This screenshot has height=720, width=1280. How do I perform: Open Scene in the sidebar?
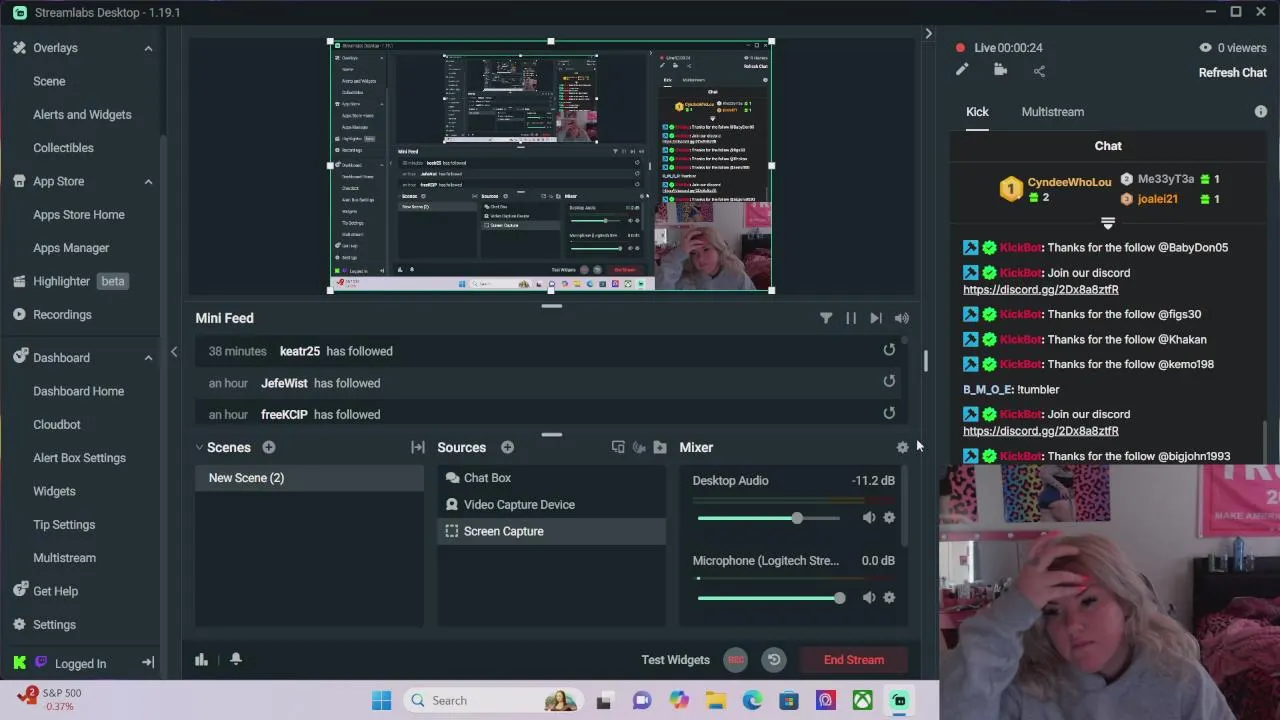49,81
